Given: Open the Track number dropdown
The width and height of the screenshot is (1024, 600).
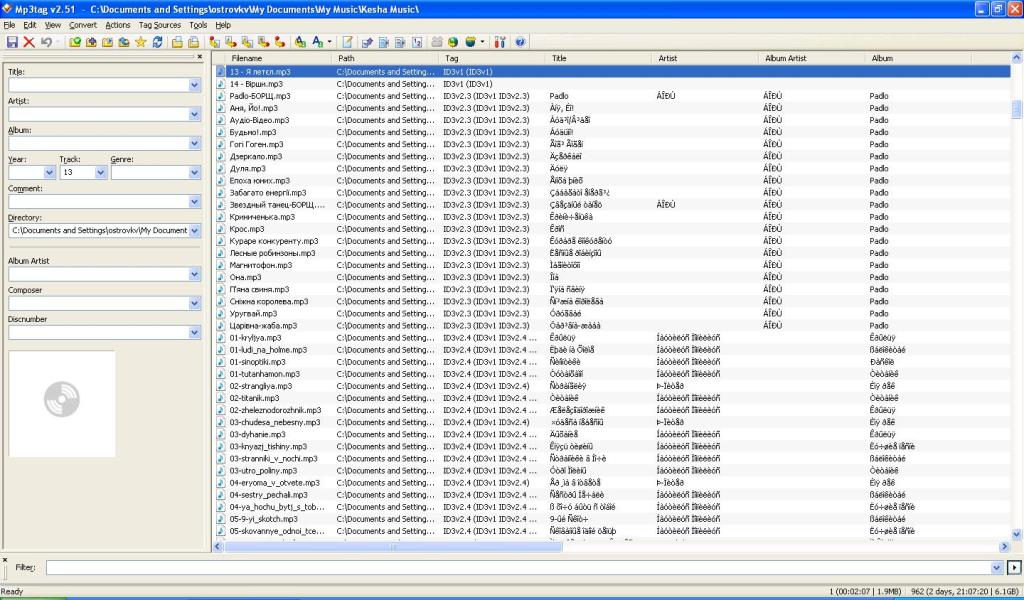Looking at the screenshot, I should tap(98, 173).
